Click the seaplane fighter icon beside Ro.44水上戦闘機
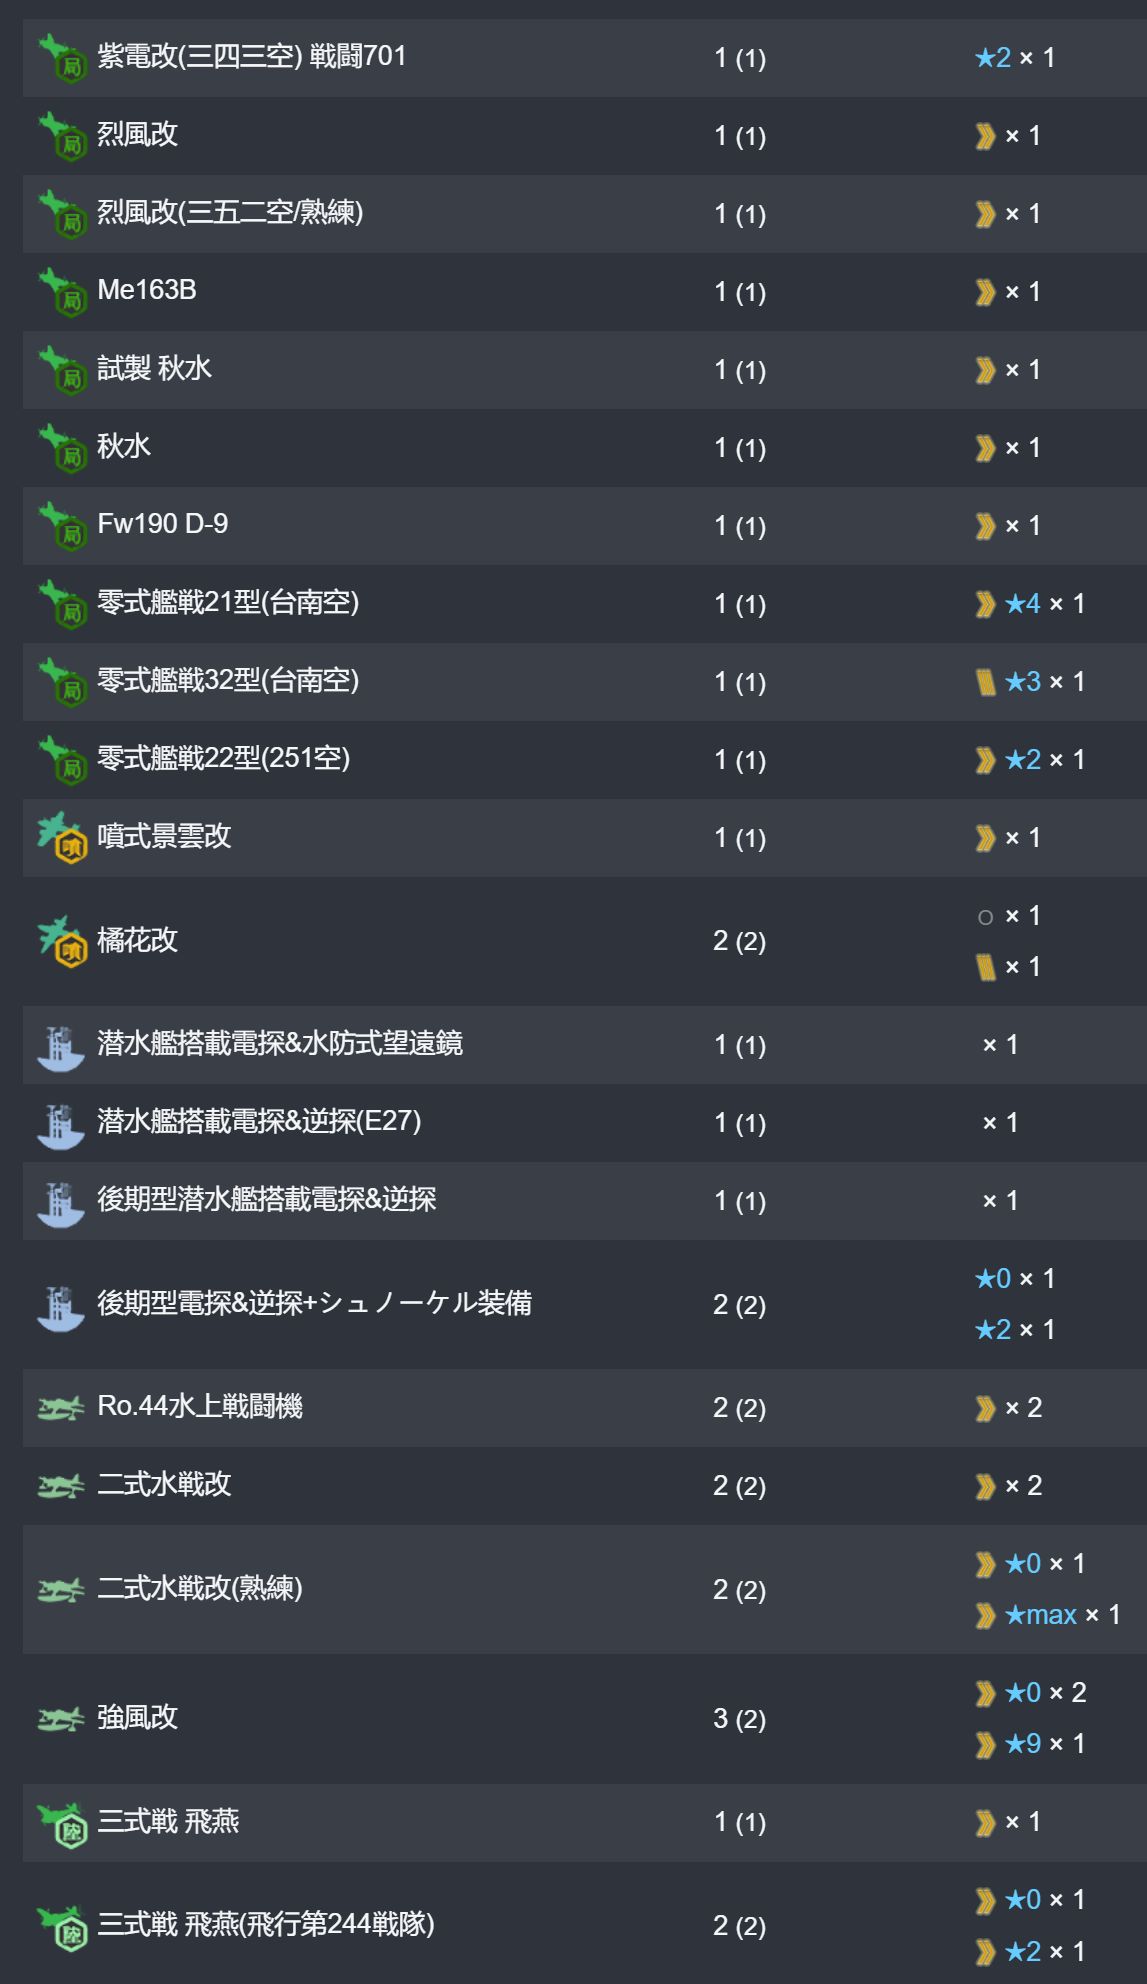This screenshot has height=1984, width=1147. point(60,1408)
